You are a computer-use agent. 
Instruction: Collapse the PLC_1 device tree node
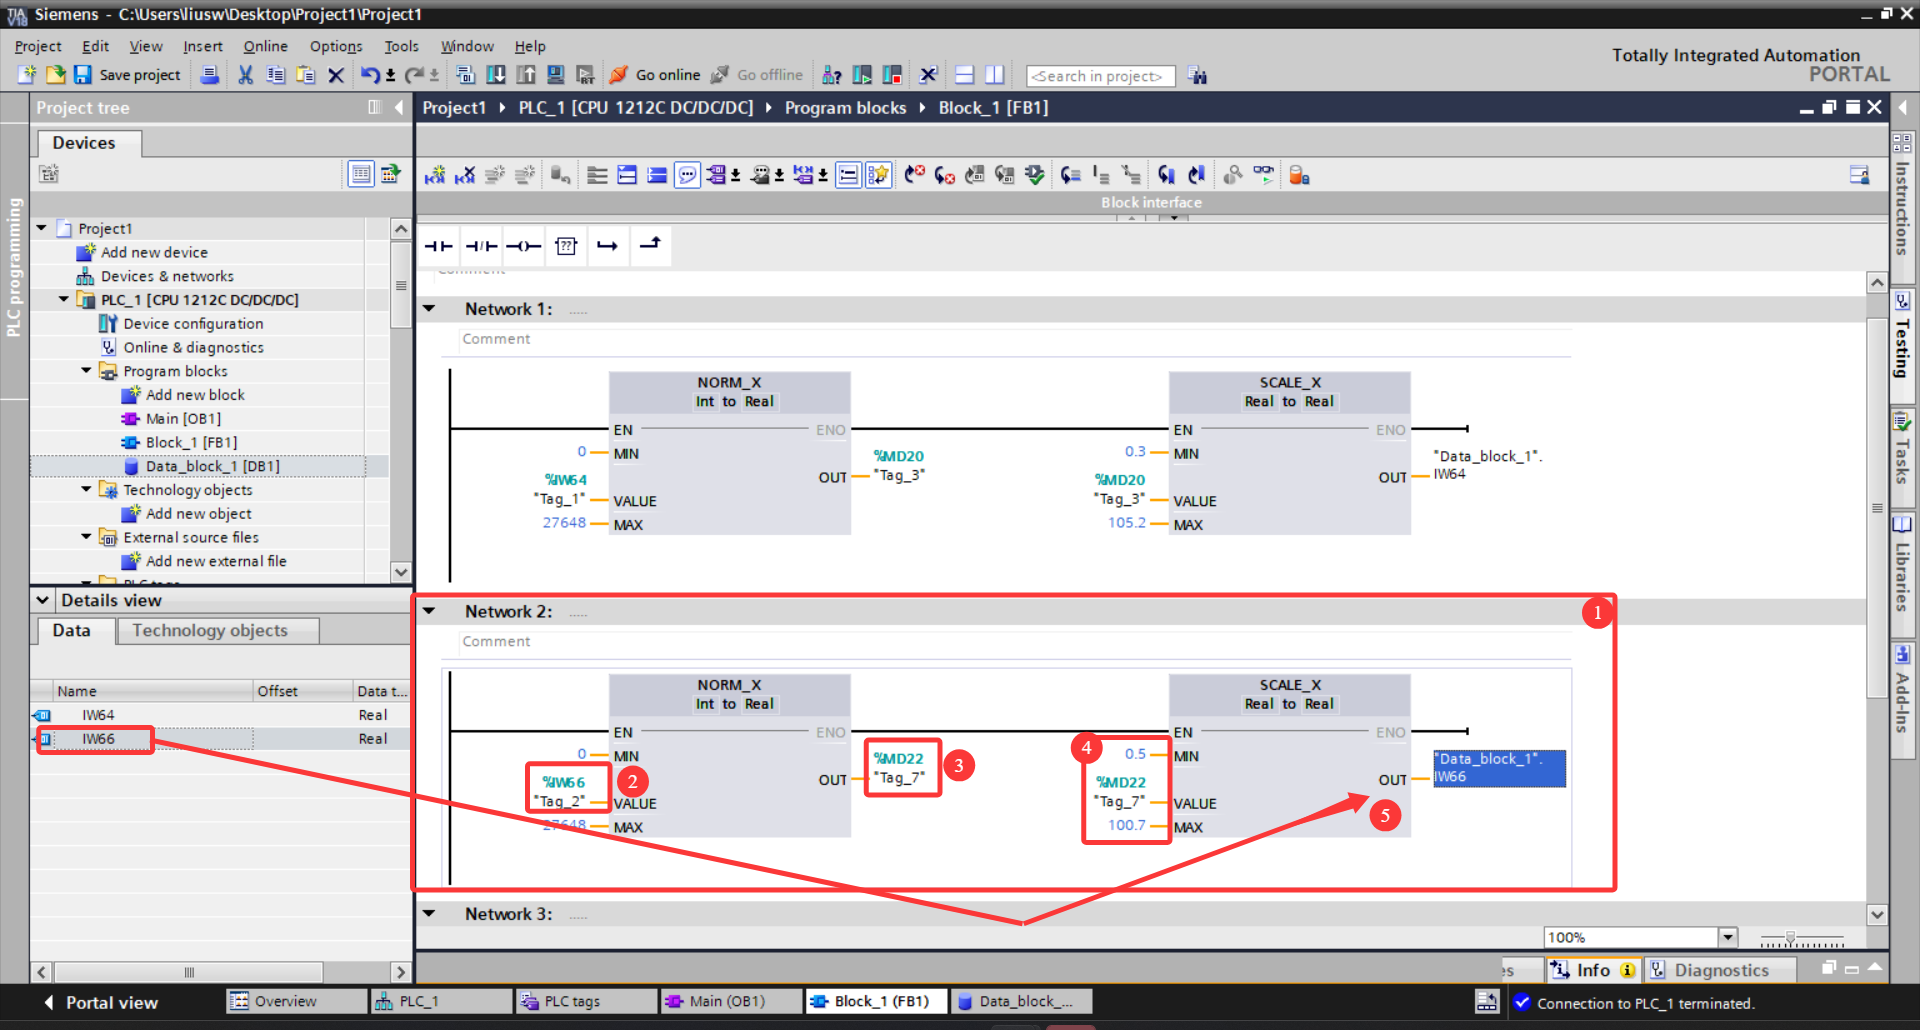click(x=64, y=299)
